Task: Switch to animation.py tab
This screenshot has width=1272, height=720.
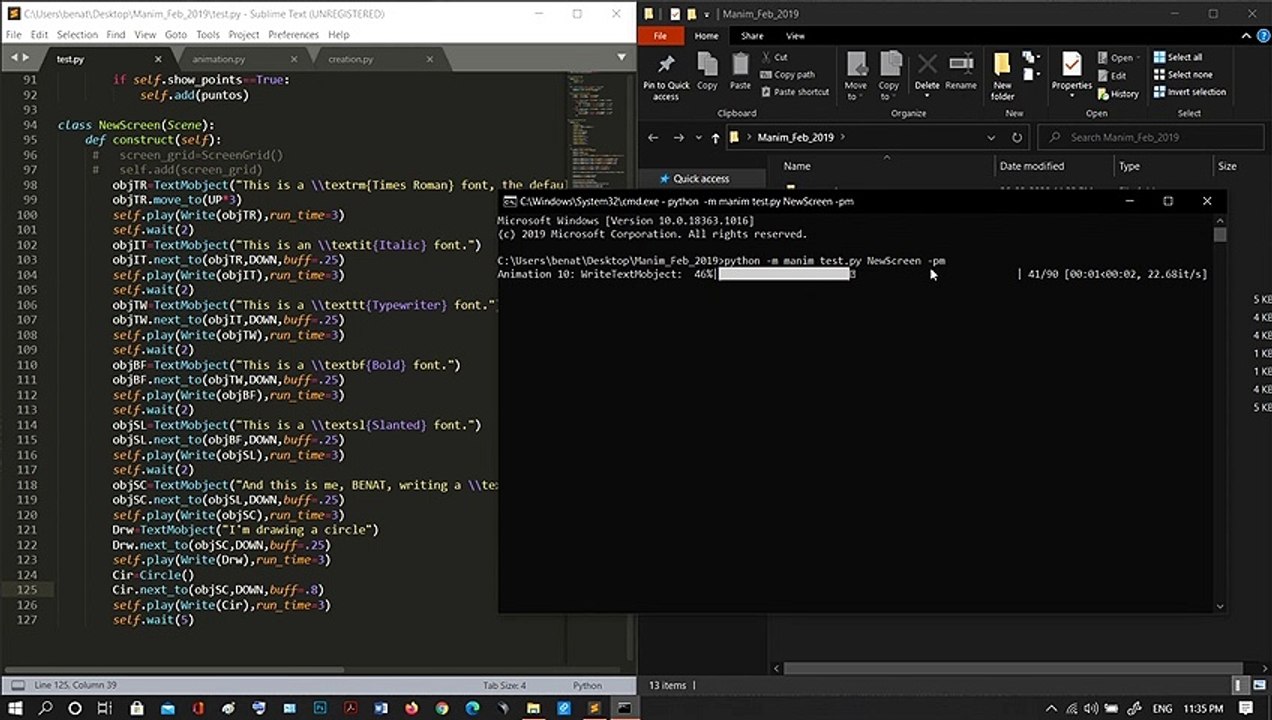Action: click(219, 59)
